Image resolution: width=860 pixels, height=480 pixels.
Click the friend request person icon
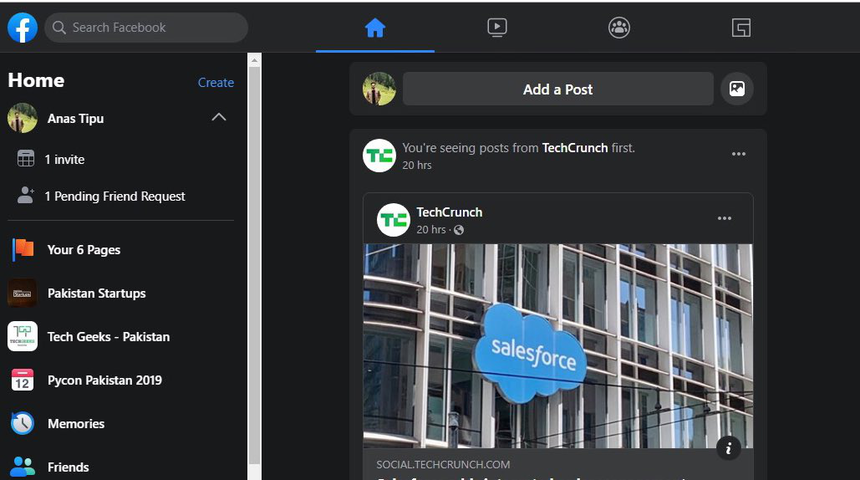tap(25, 195)
